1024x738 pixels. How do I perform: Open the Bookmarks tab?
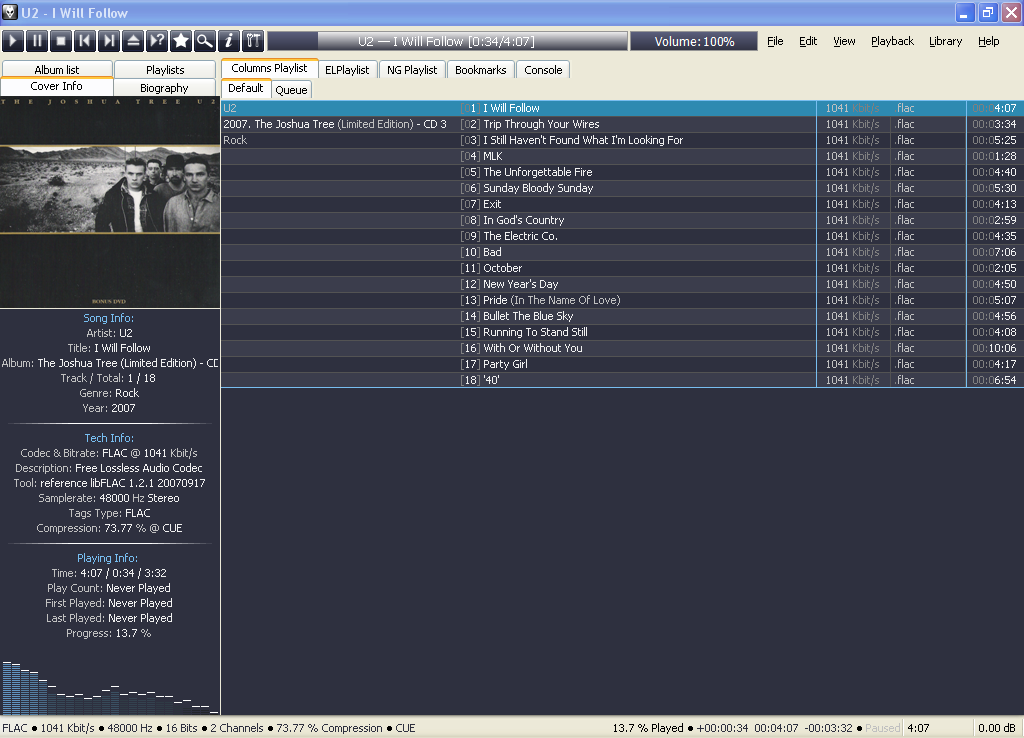pyautogui.click(x=481, y=70)
